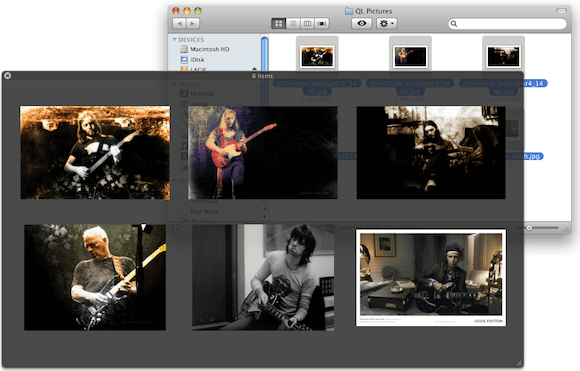Click the Finder sidebar scrollbar

pyautogui.click(x=265, y=53)
